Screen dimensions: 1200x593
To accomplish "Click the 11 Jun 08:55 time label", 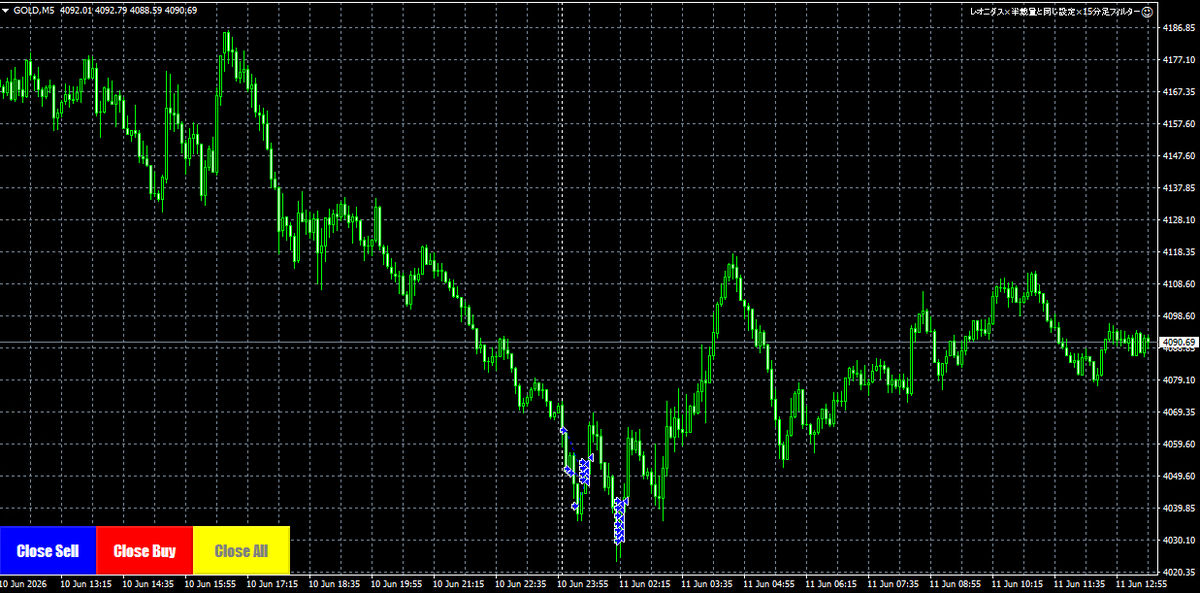I will pos(954,584).
